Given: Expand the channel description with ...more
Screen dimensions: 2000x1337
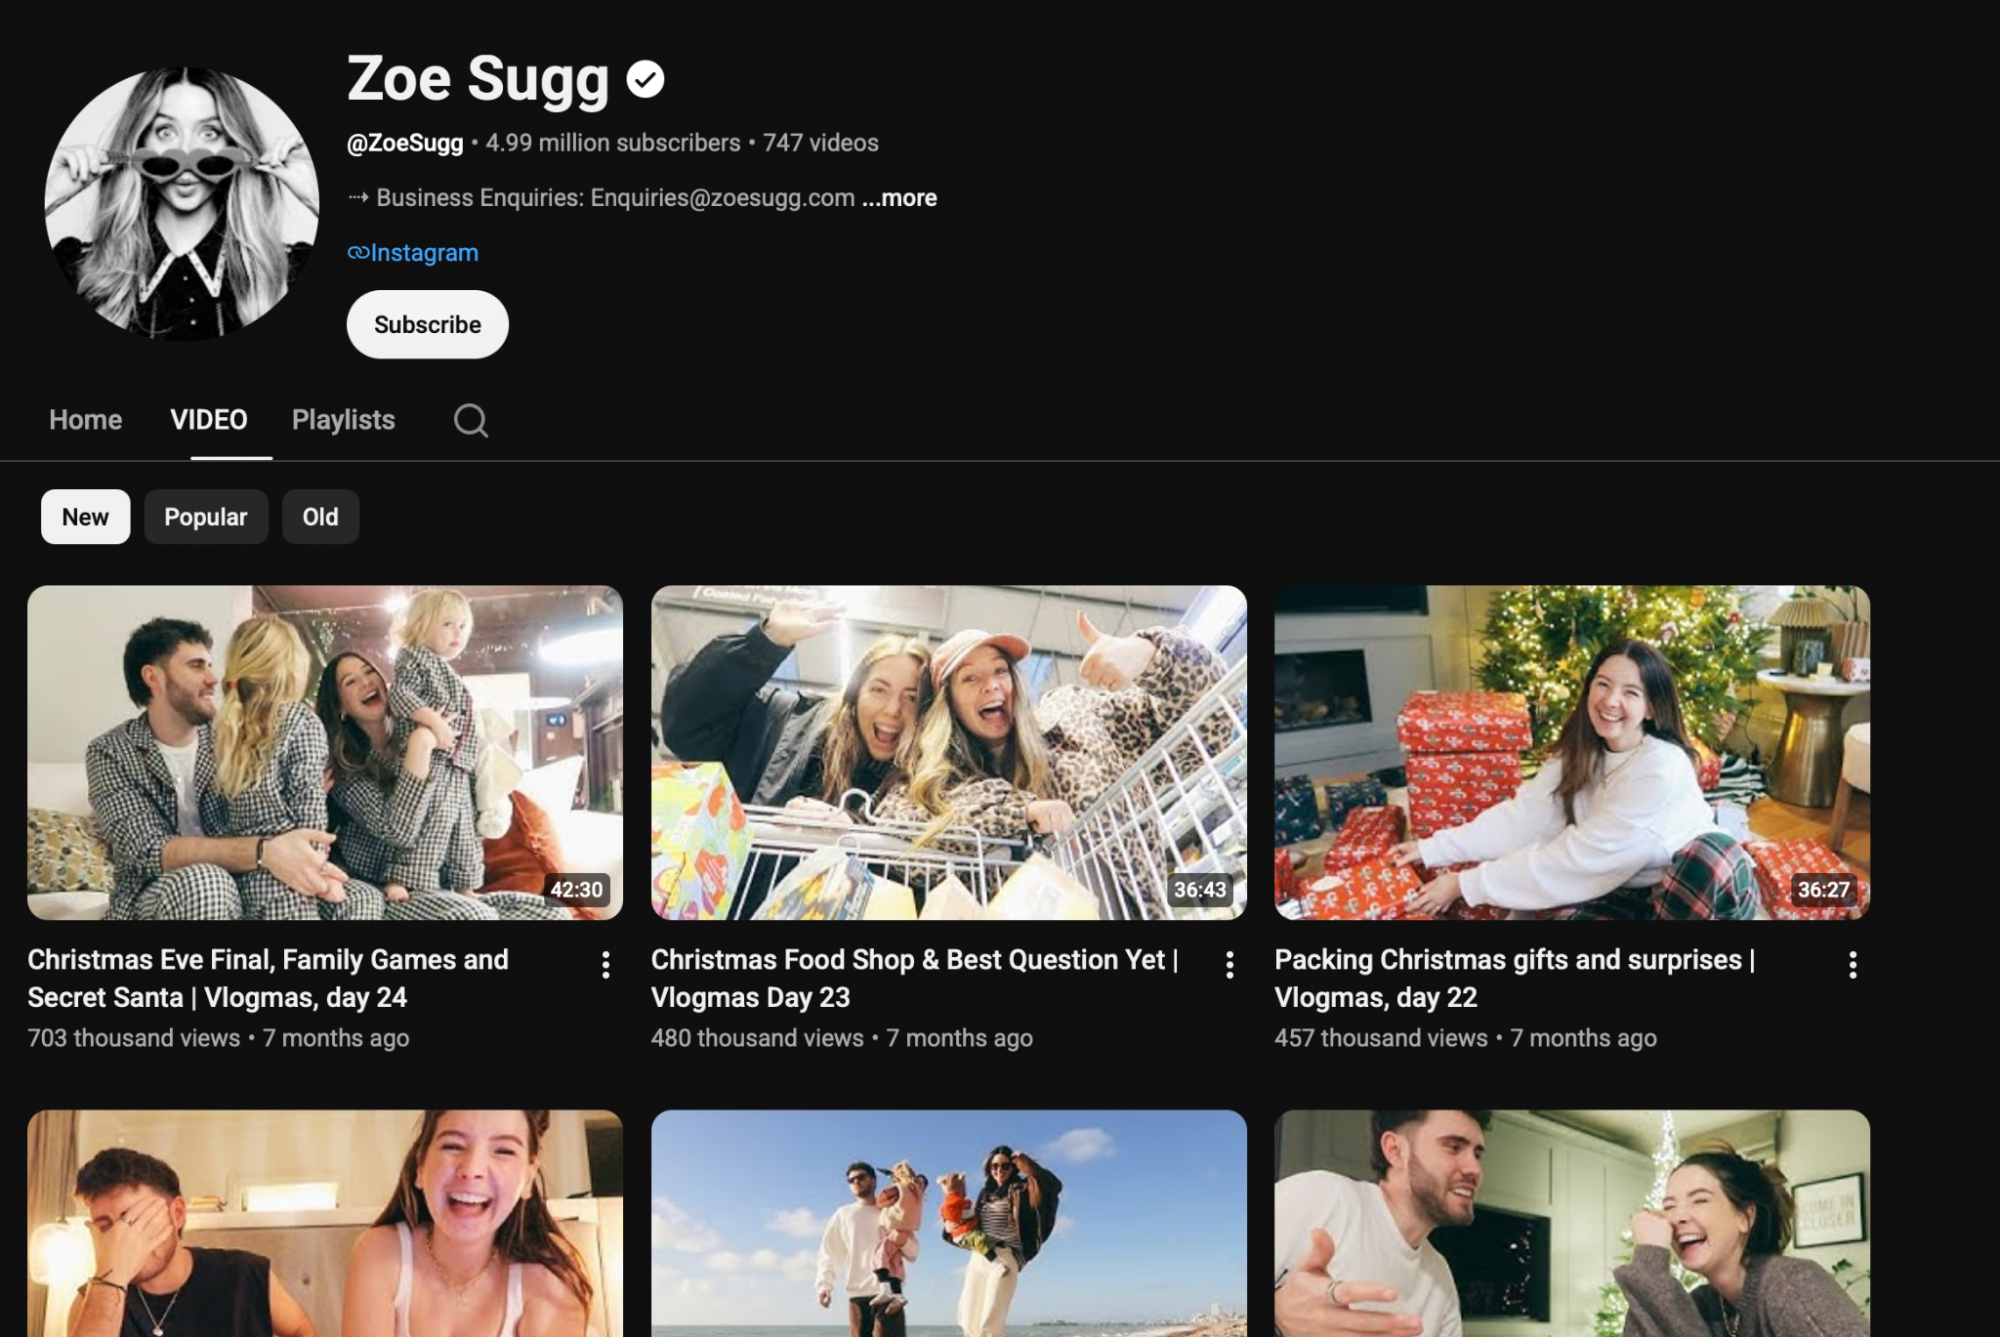Looking at the screenshot, I should [899, 198].
